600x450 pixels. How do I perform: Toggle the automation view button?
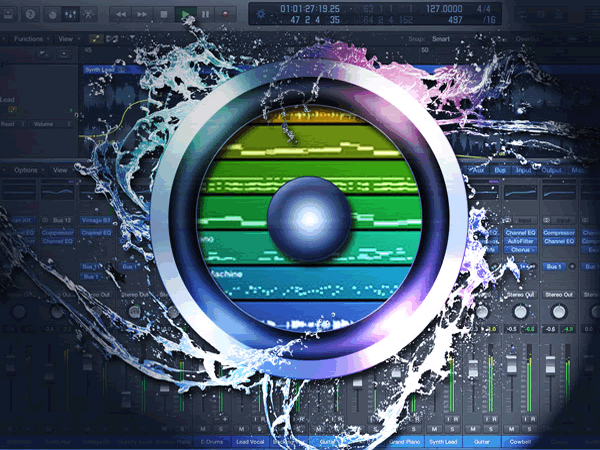tap(96, 39)
